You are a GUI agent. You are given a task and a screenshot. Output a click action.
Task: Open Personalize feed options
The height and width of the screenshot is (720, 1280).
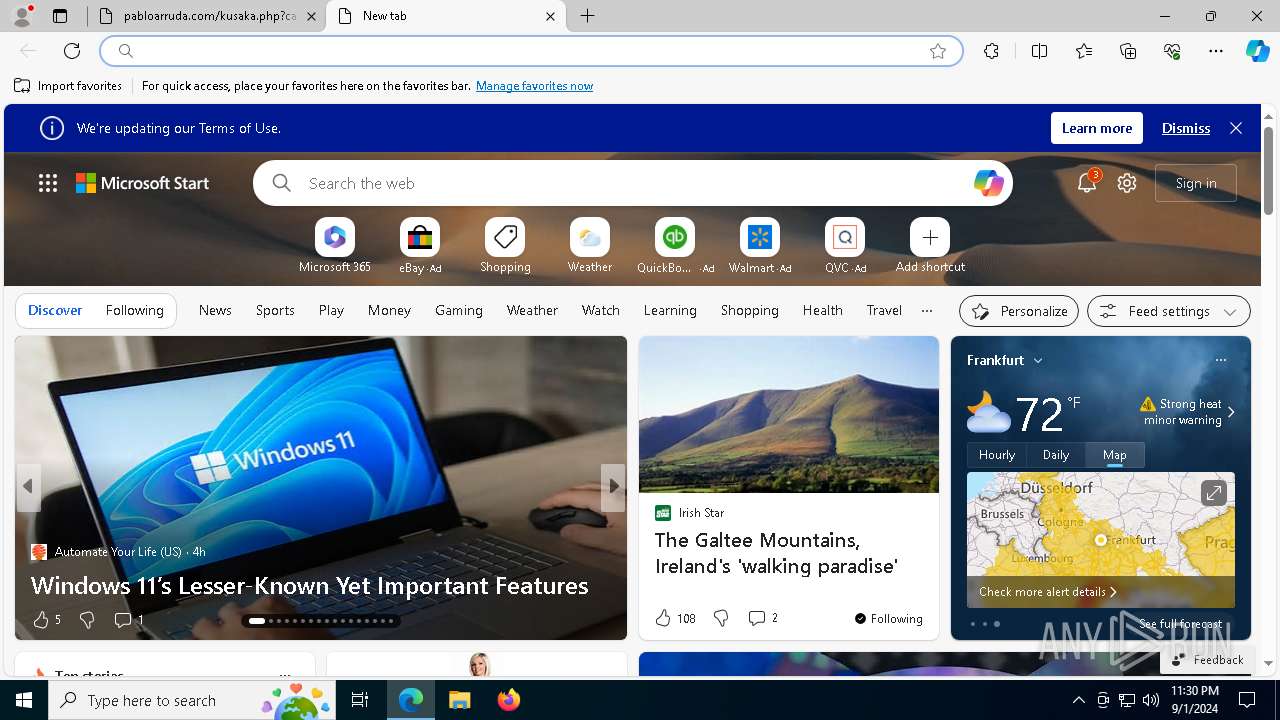tap(1019, 311)
